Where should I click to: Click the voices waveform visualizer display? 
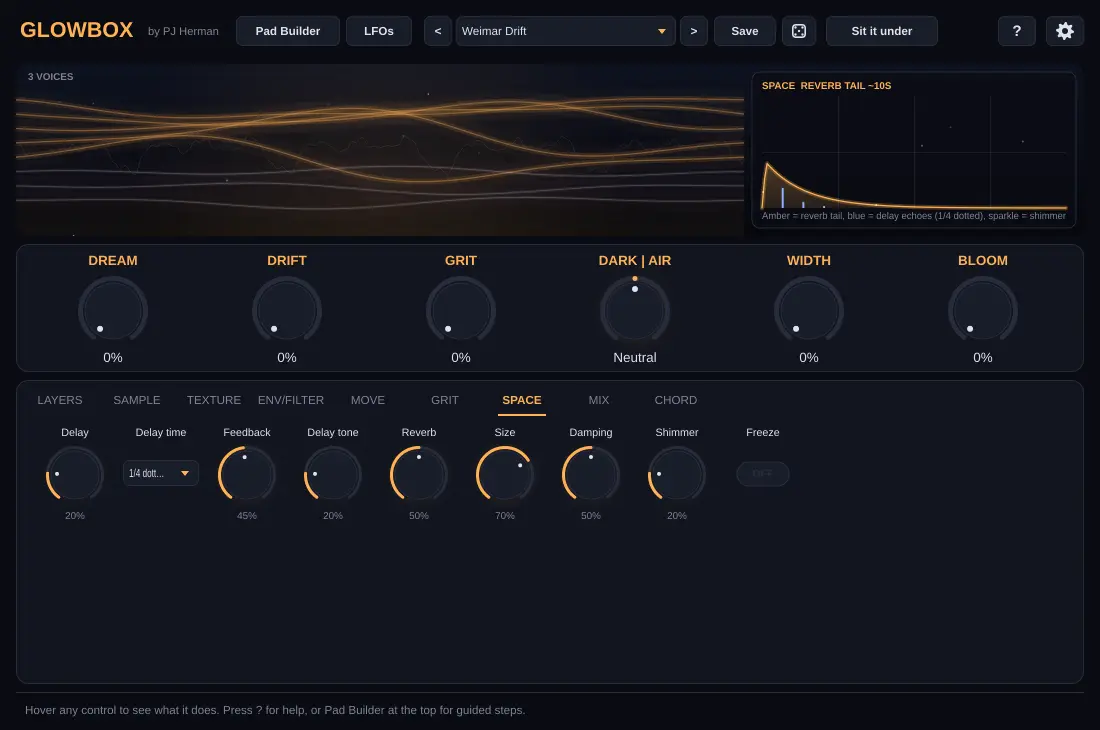[x=380, y=150]
